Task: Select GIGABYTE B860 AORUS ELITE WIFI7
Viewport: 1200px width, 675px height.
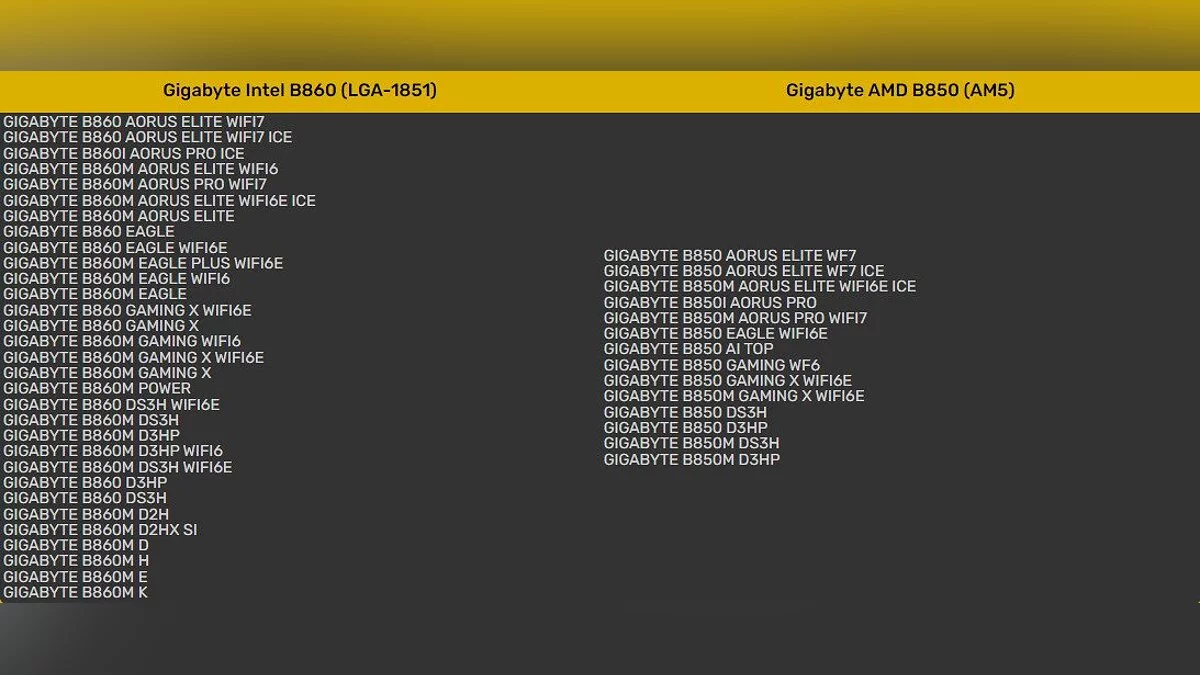Action: tap(134, 122)
